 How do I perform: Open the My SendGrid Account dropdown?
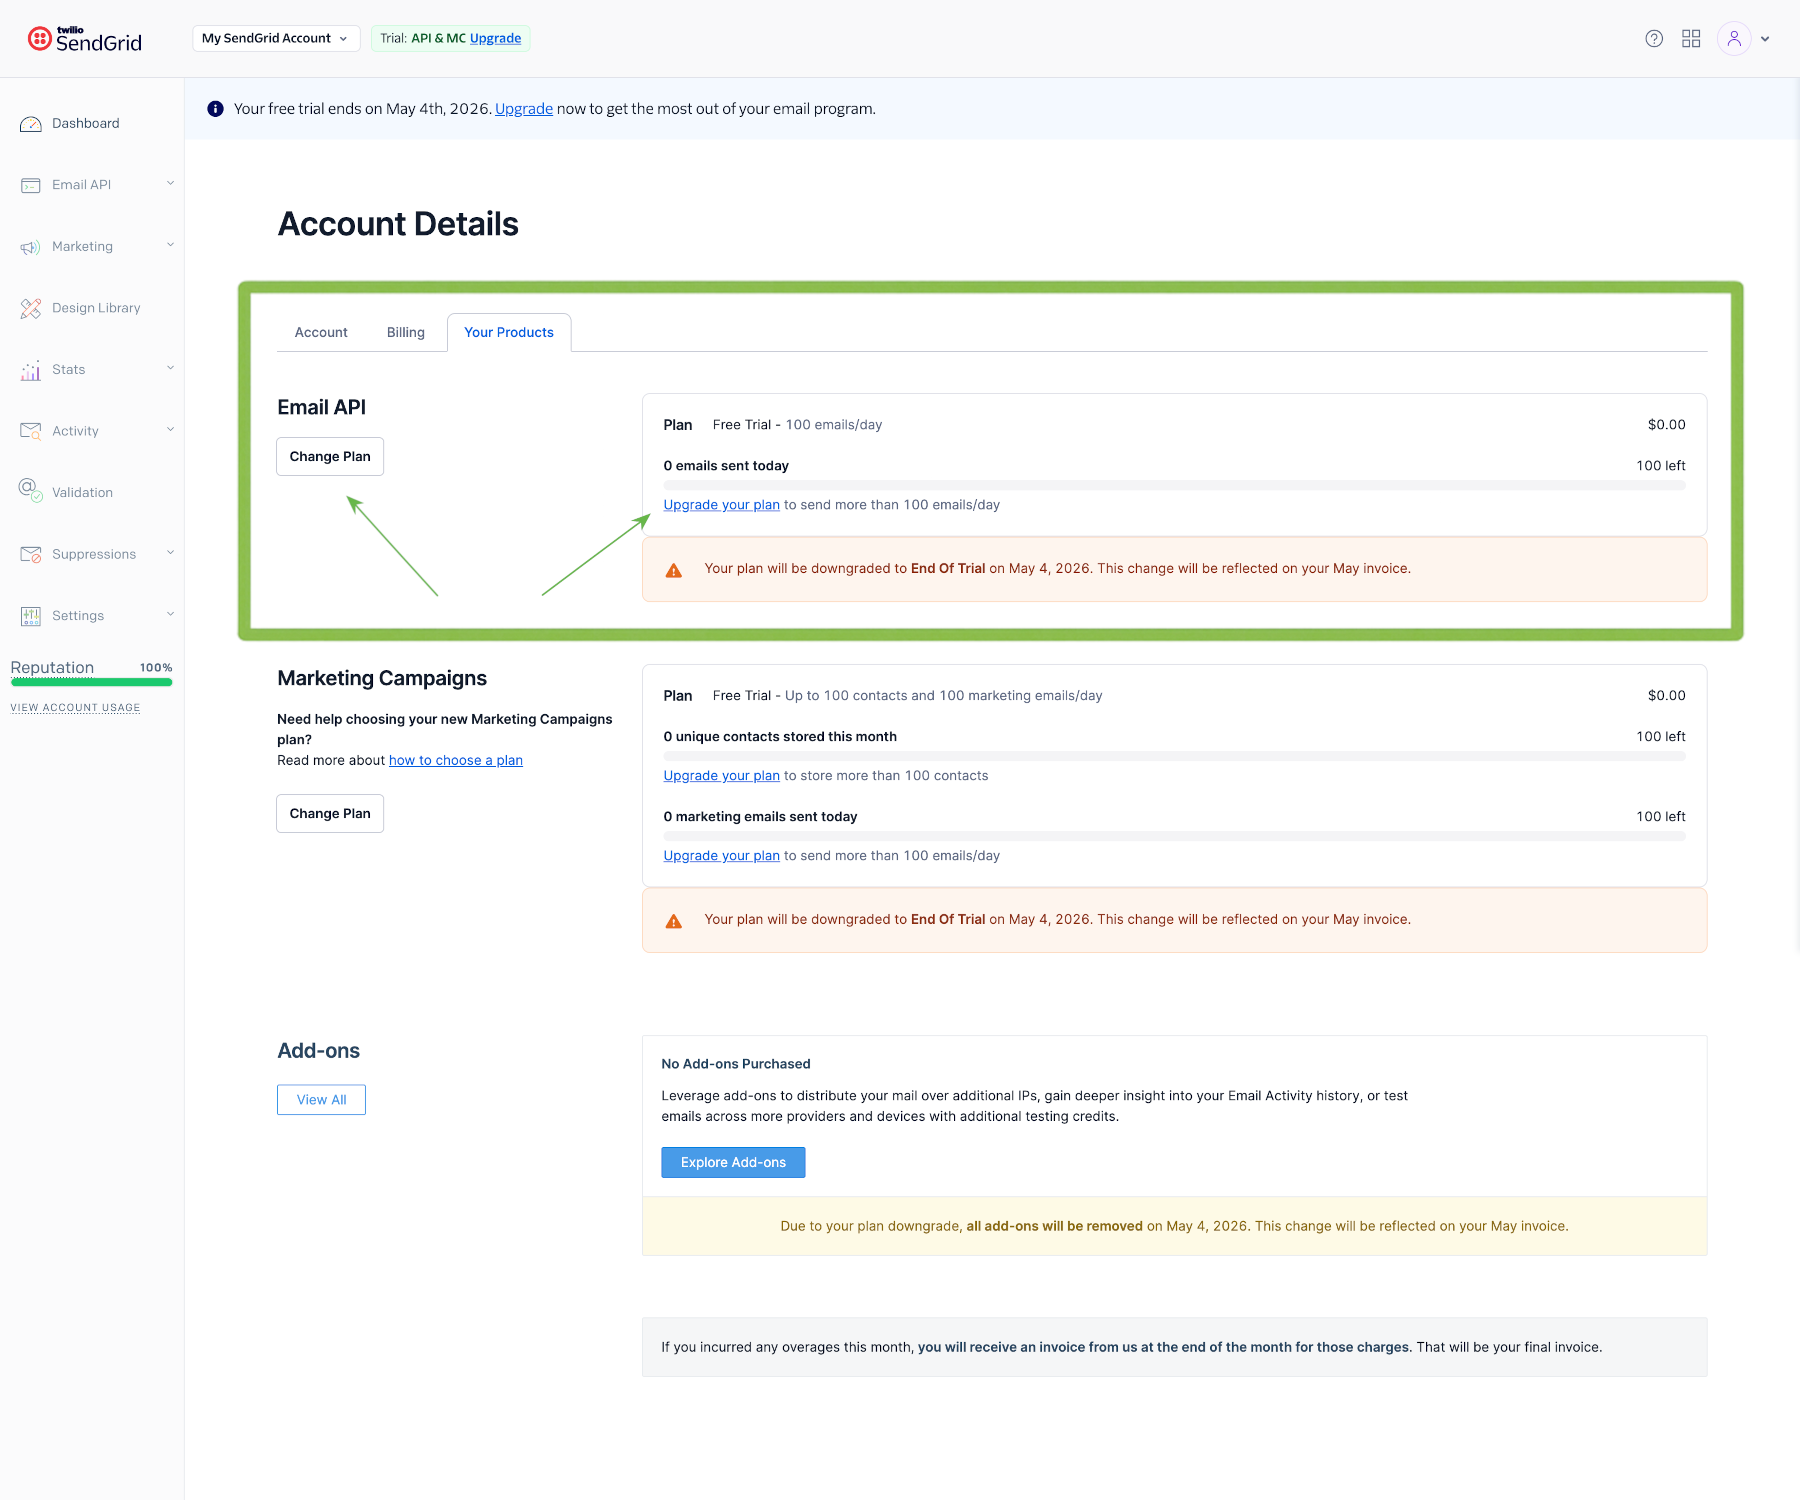click(276, 38)
